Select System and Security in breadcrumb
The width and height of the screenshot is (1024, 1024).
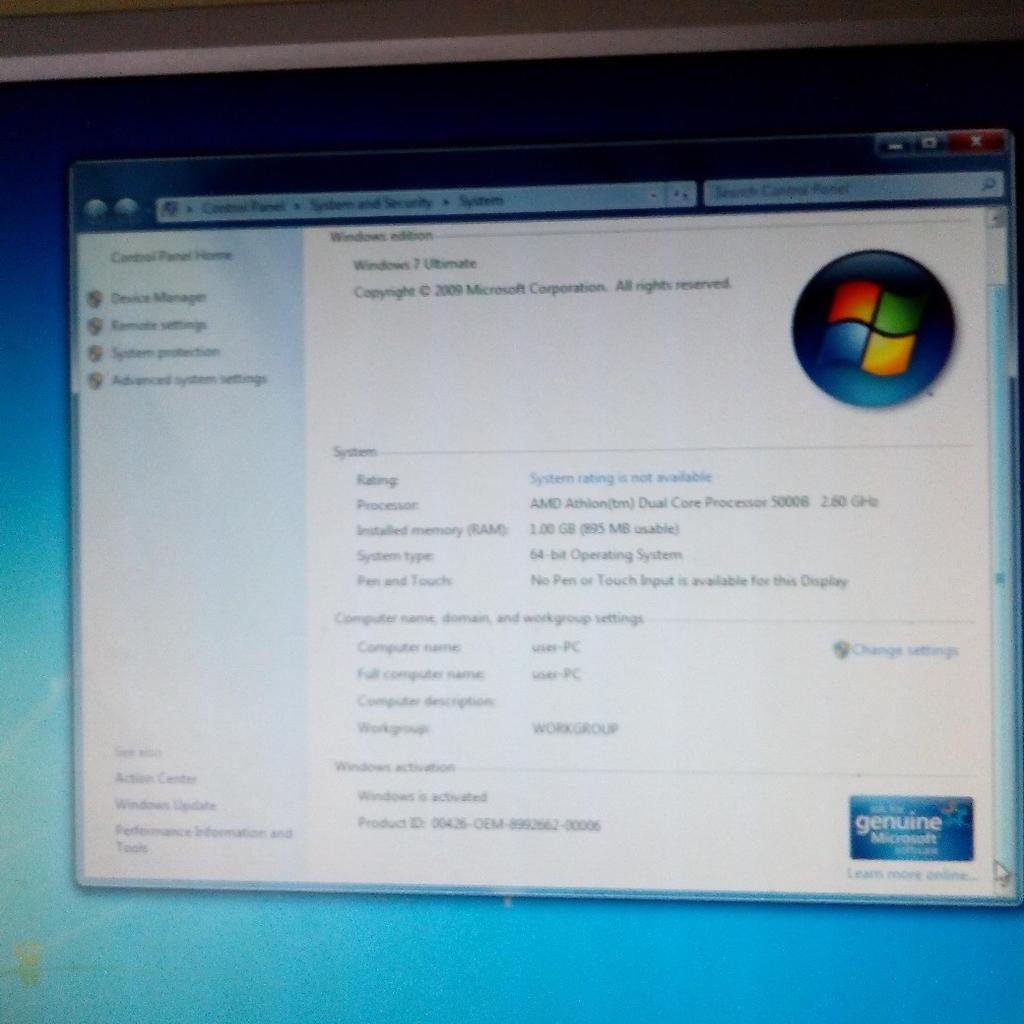coord(371,203)
